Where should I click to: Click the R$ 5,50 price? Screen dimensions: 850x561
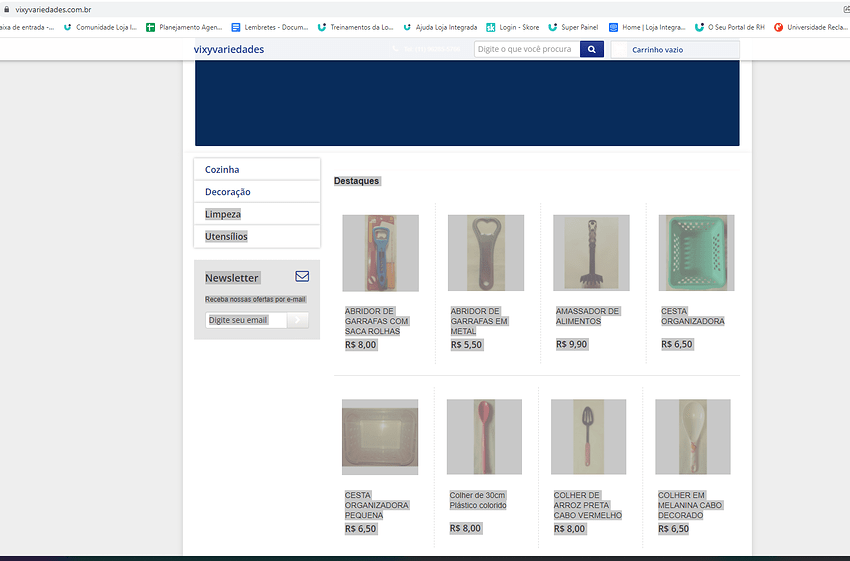click(x=466, y=345)
